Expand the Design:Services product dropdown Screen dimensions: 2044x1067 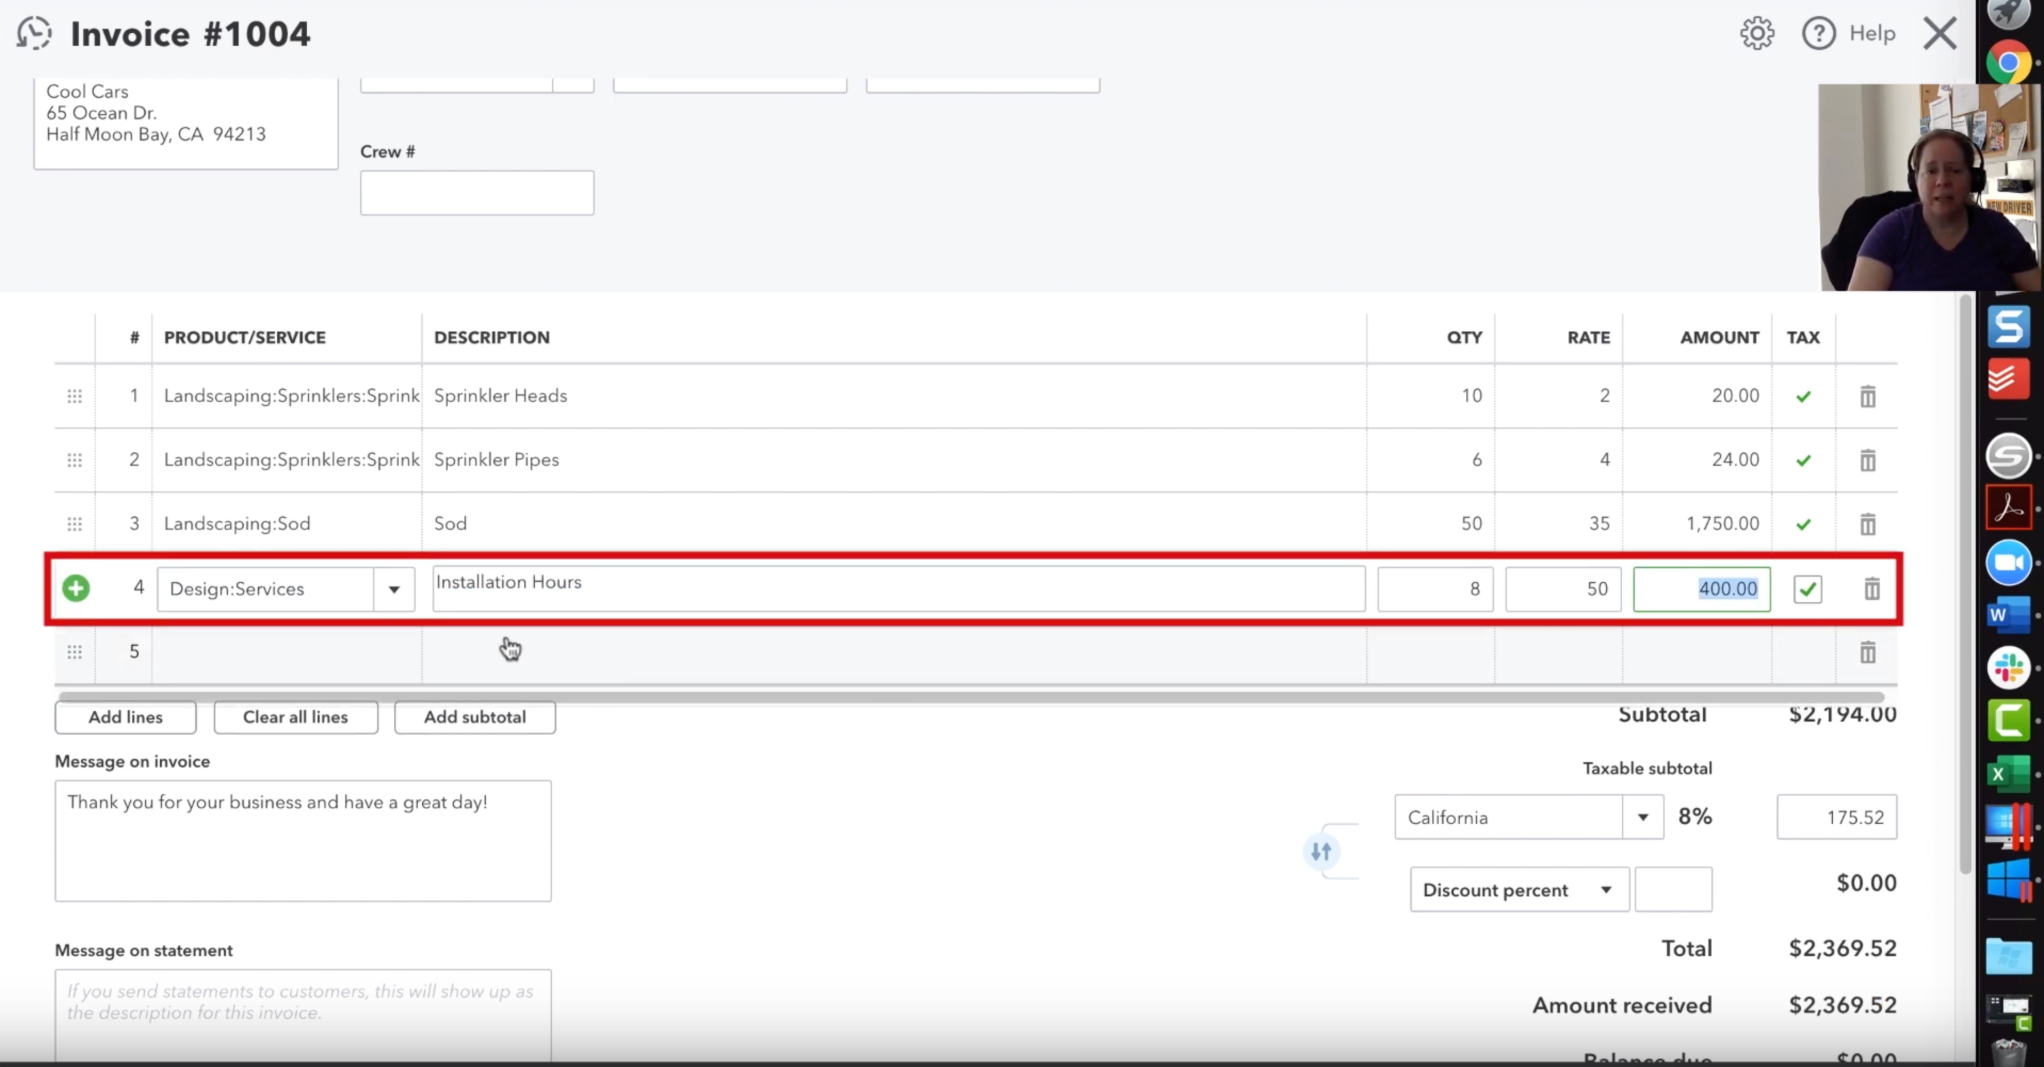pyautogui.click(x=394, y=589)
